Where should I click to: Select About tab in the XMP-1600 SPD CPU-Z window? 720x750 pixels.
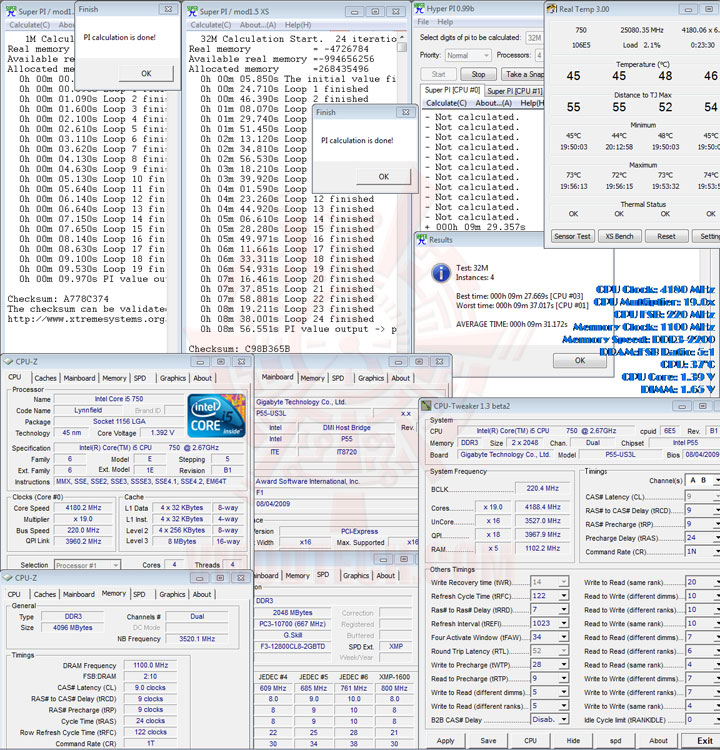point(386,575)
